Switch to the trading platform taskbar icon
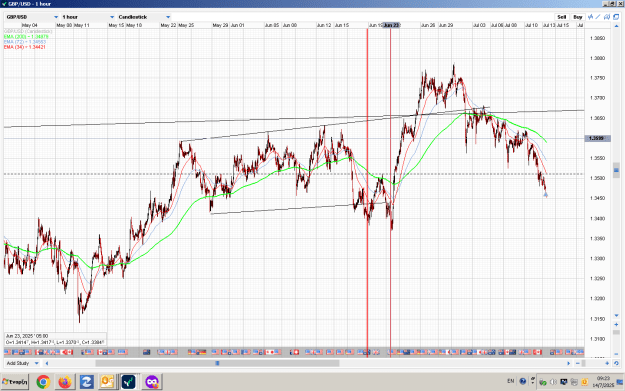Screen dimensions: 625x391 click(129, 382)
